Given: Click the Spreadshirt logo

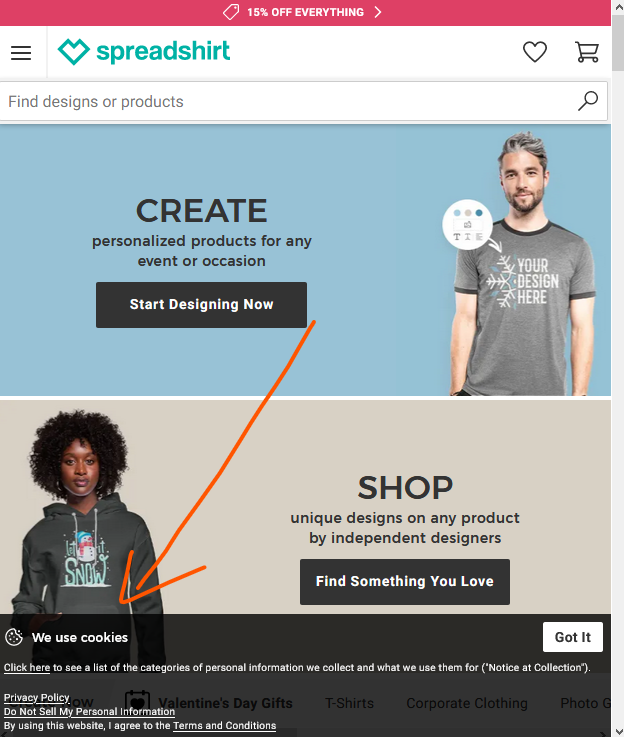Looking at the screenshot, I should 144,52.
